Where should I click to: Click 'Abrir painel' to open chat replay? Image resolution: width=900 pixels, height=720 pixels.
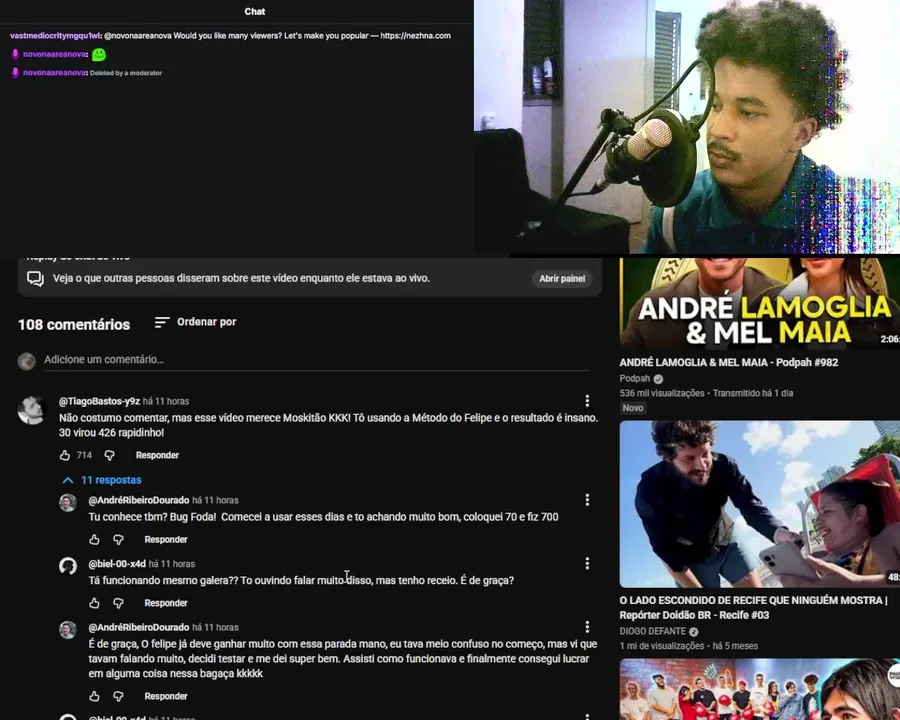pyautogui.click(x=562, y=278)
